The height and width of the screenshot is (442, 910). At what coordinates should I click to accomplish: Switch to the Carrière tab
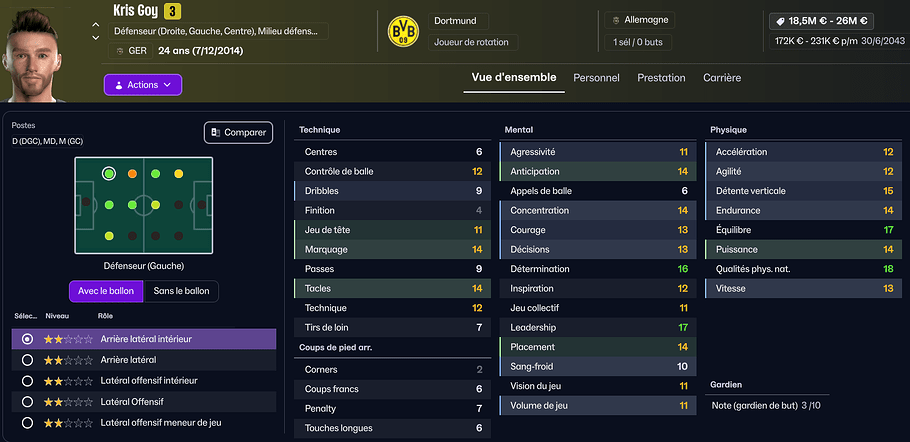pos(722,78)
